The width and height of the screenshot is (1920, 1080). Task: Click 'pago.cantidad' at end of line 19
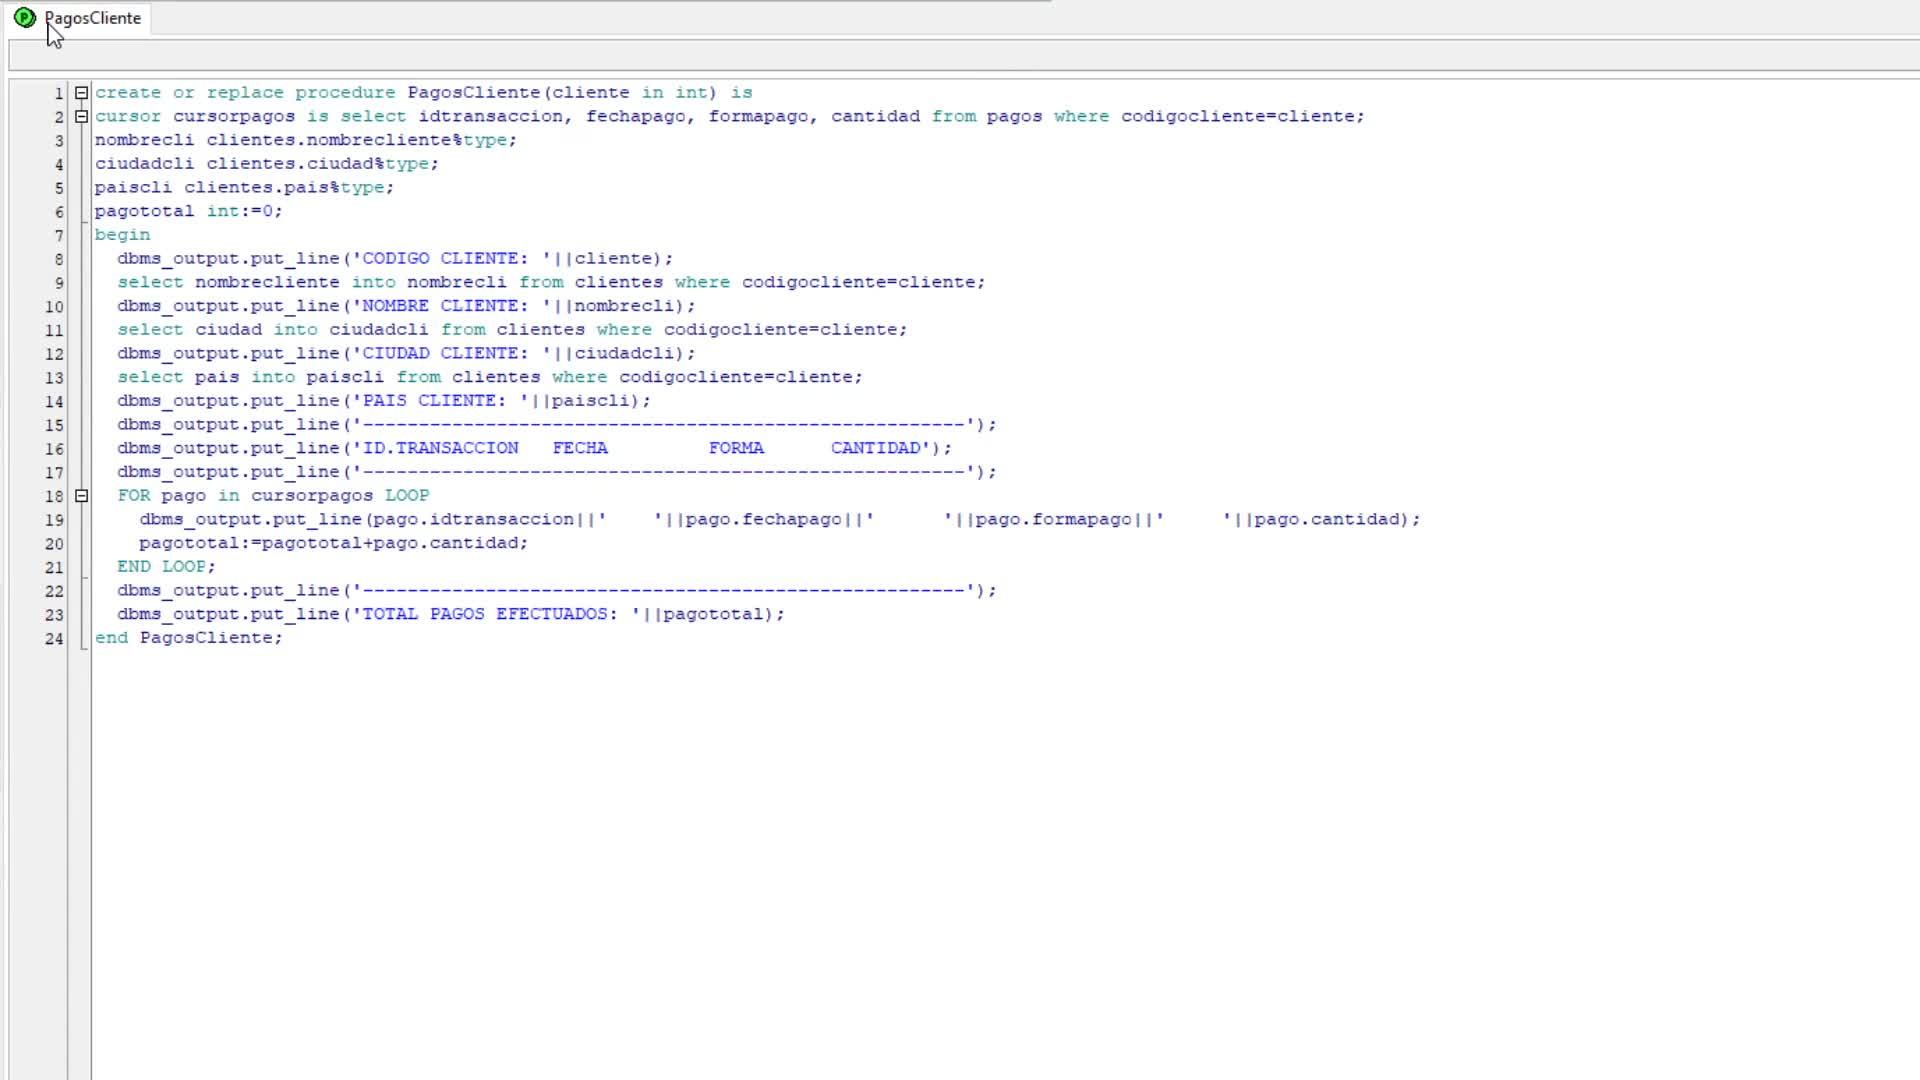point(1325,519)
